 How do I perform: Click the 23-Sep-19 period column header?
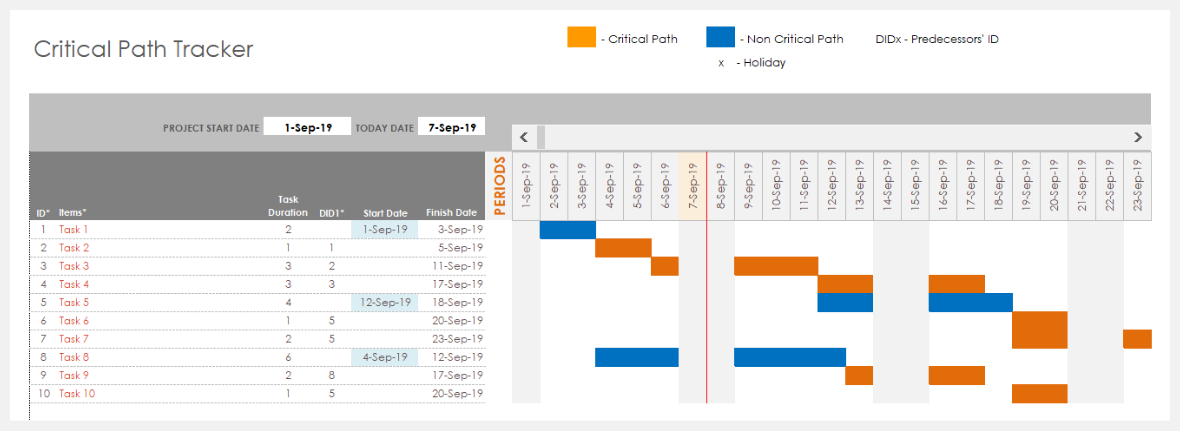click(x=1137, y=186)
